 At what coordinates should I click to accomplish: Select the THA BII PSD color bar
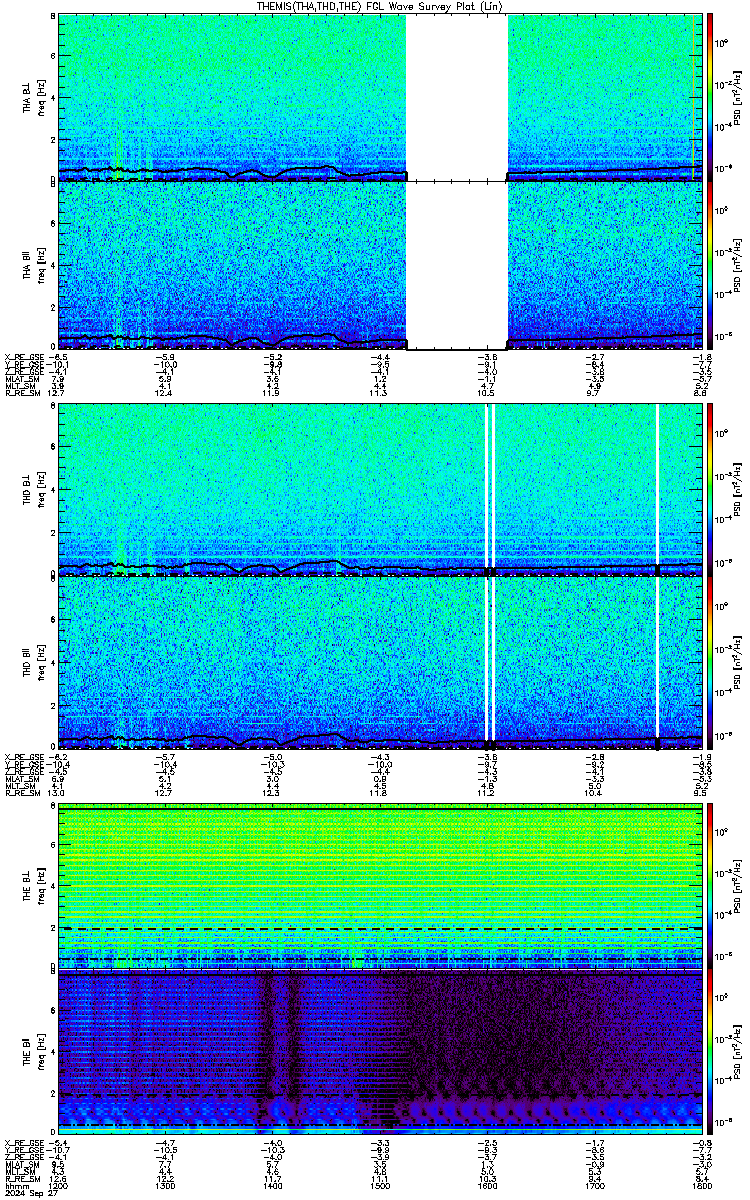(x=710, y=265)
